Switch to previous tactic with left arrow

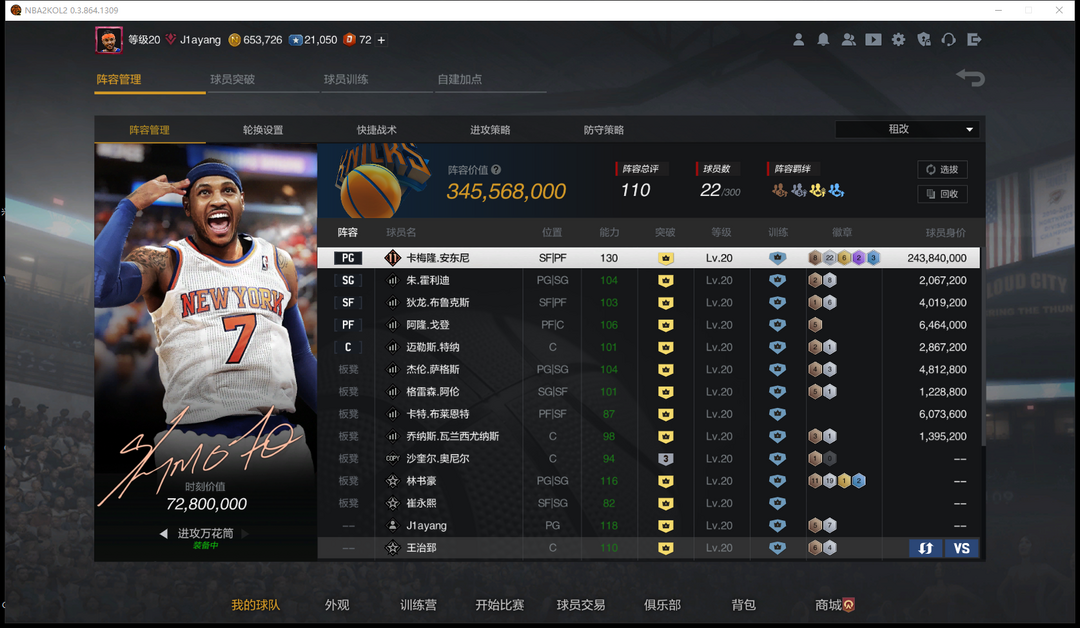164,534
